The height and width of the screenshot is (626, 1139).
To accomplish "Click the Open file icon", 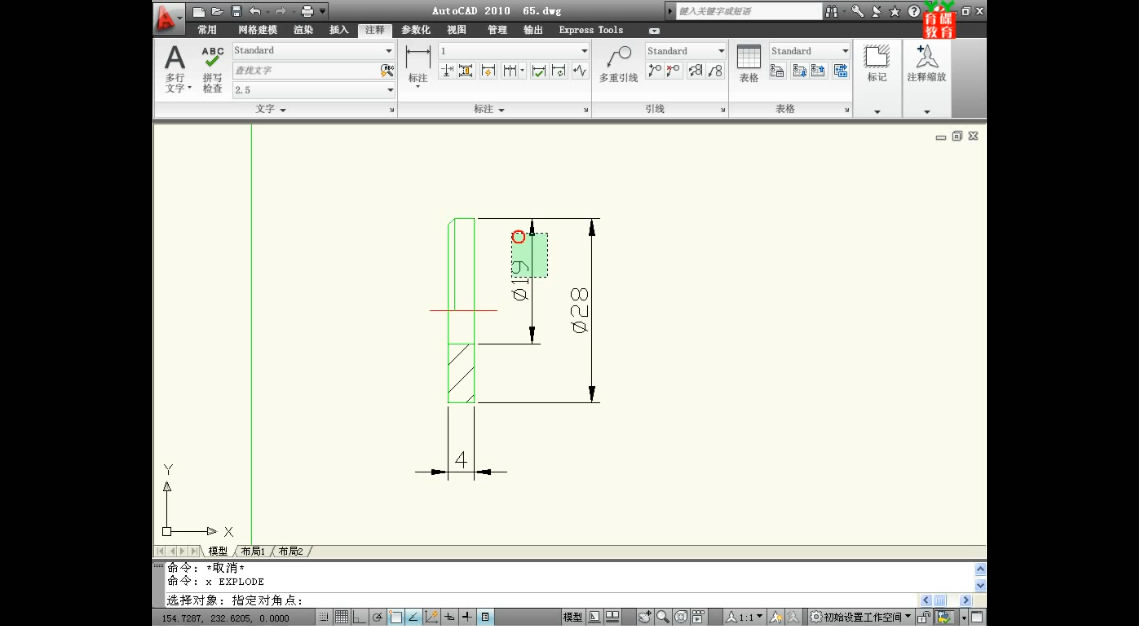I will pos(217,11).
